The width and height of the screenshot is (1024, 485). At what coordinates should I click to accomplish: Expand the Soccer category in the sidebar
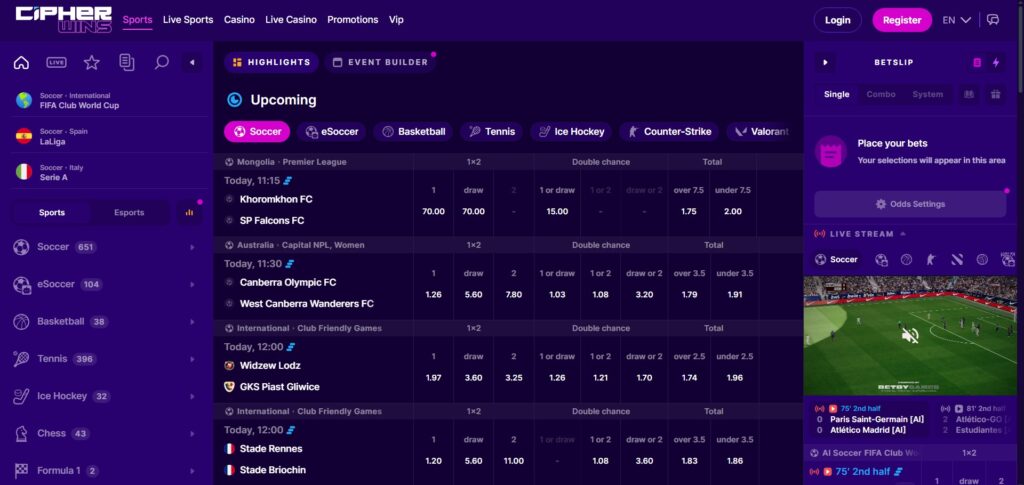point(191,247)
